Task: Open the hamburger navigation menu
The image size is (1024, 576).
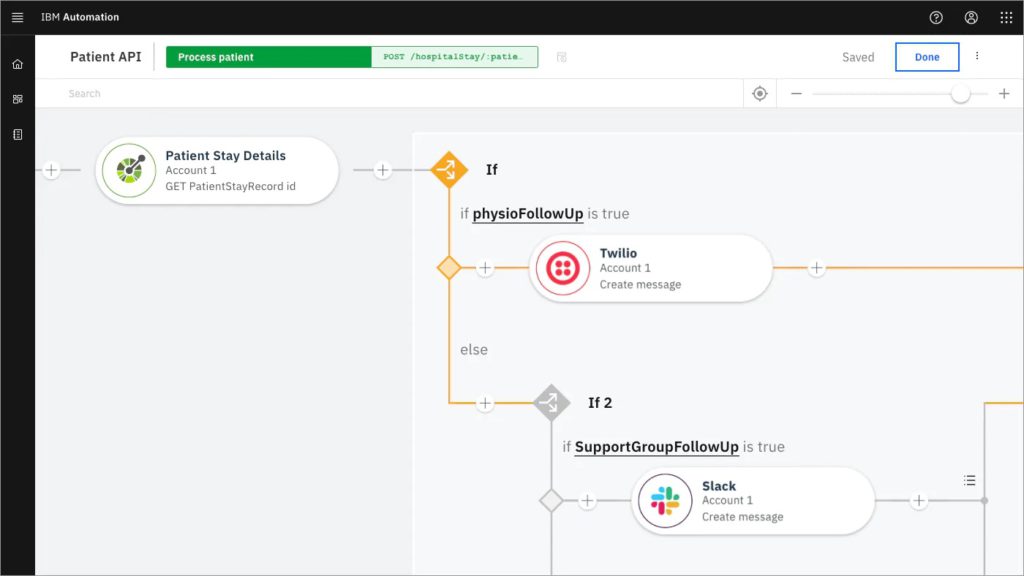Action: pyautogui.click(x=18, y=18)
